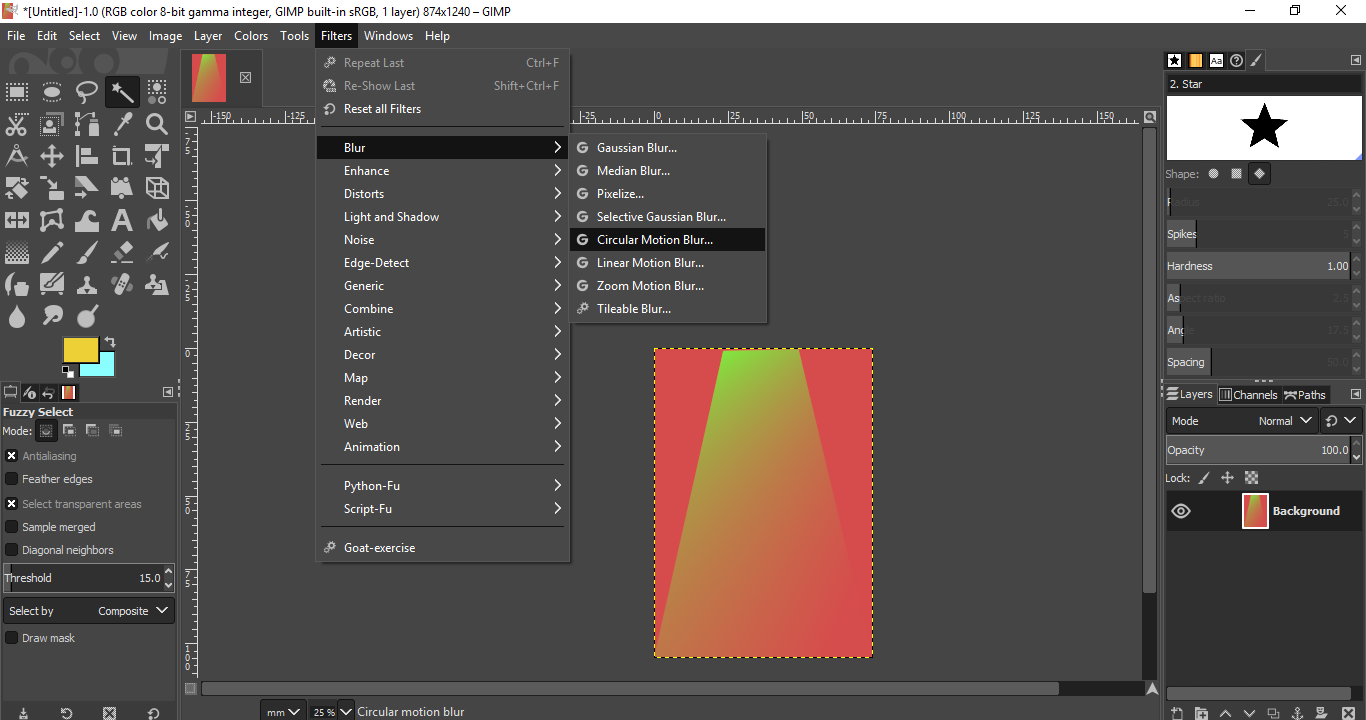The height and width of the screenshot is (720, 1366).
Task: Choose the square brush shape
Action: pyautogui.click(x=1236, y=173)
